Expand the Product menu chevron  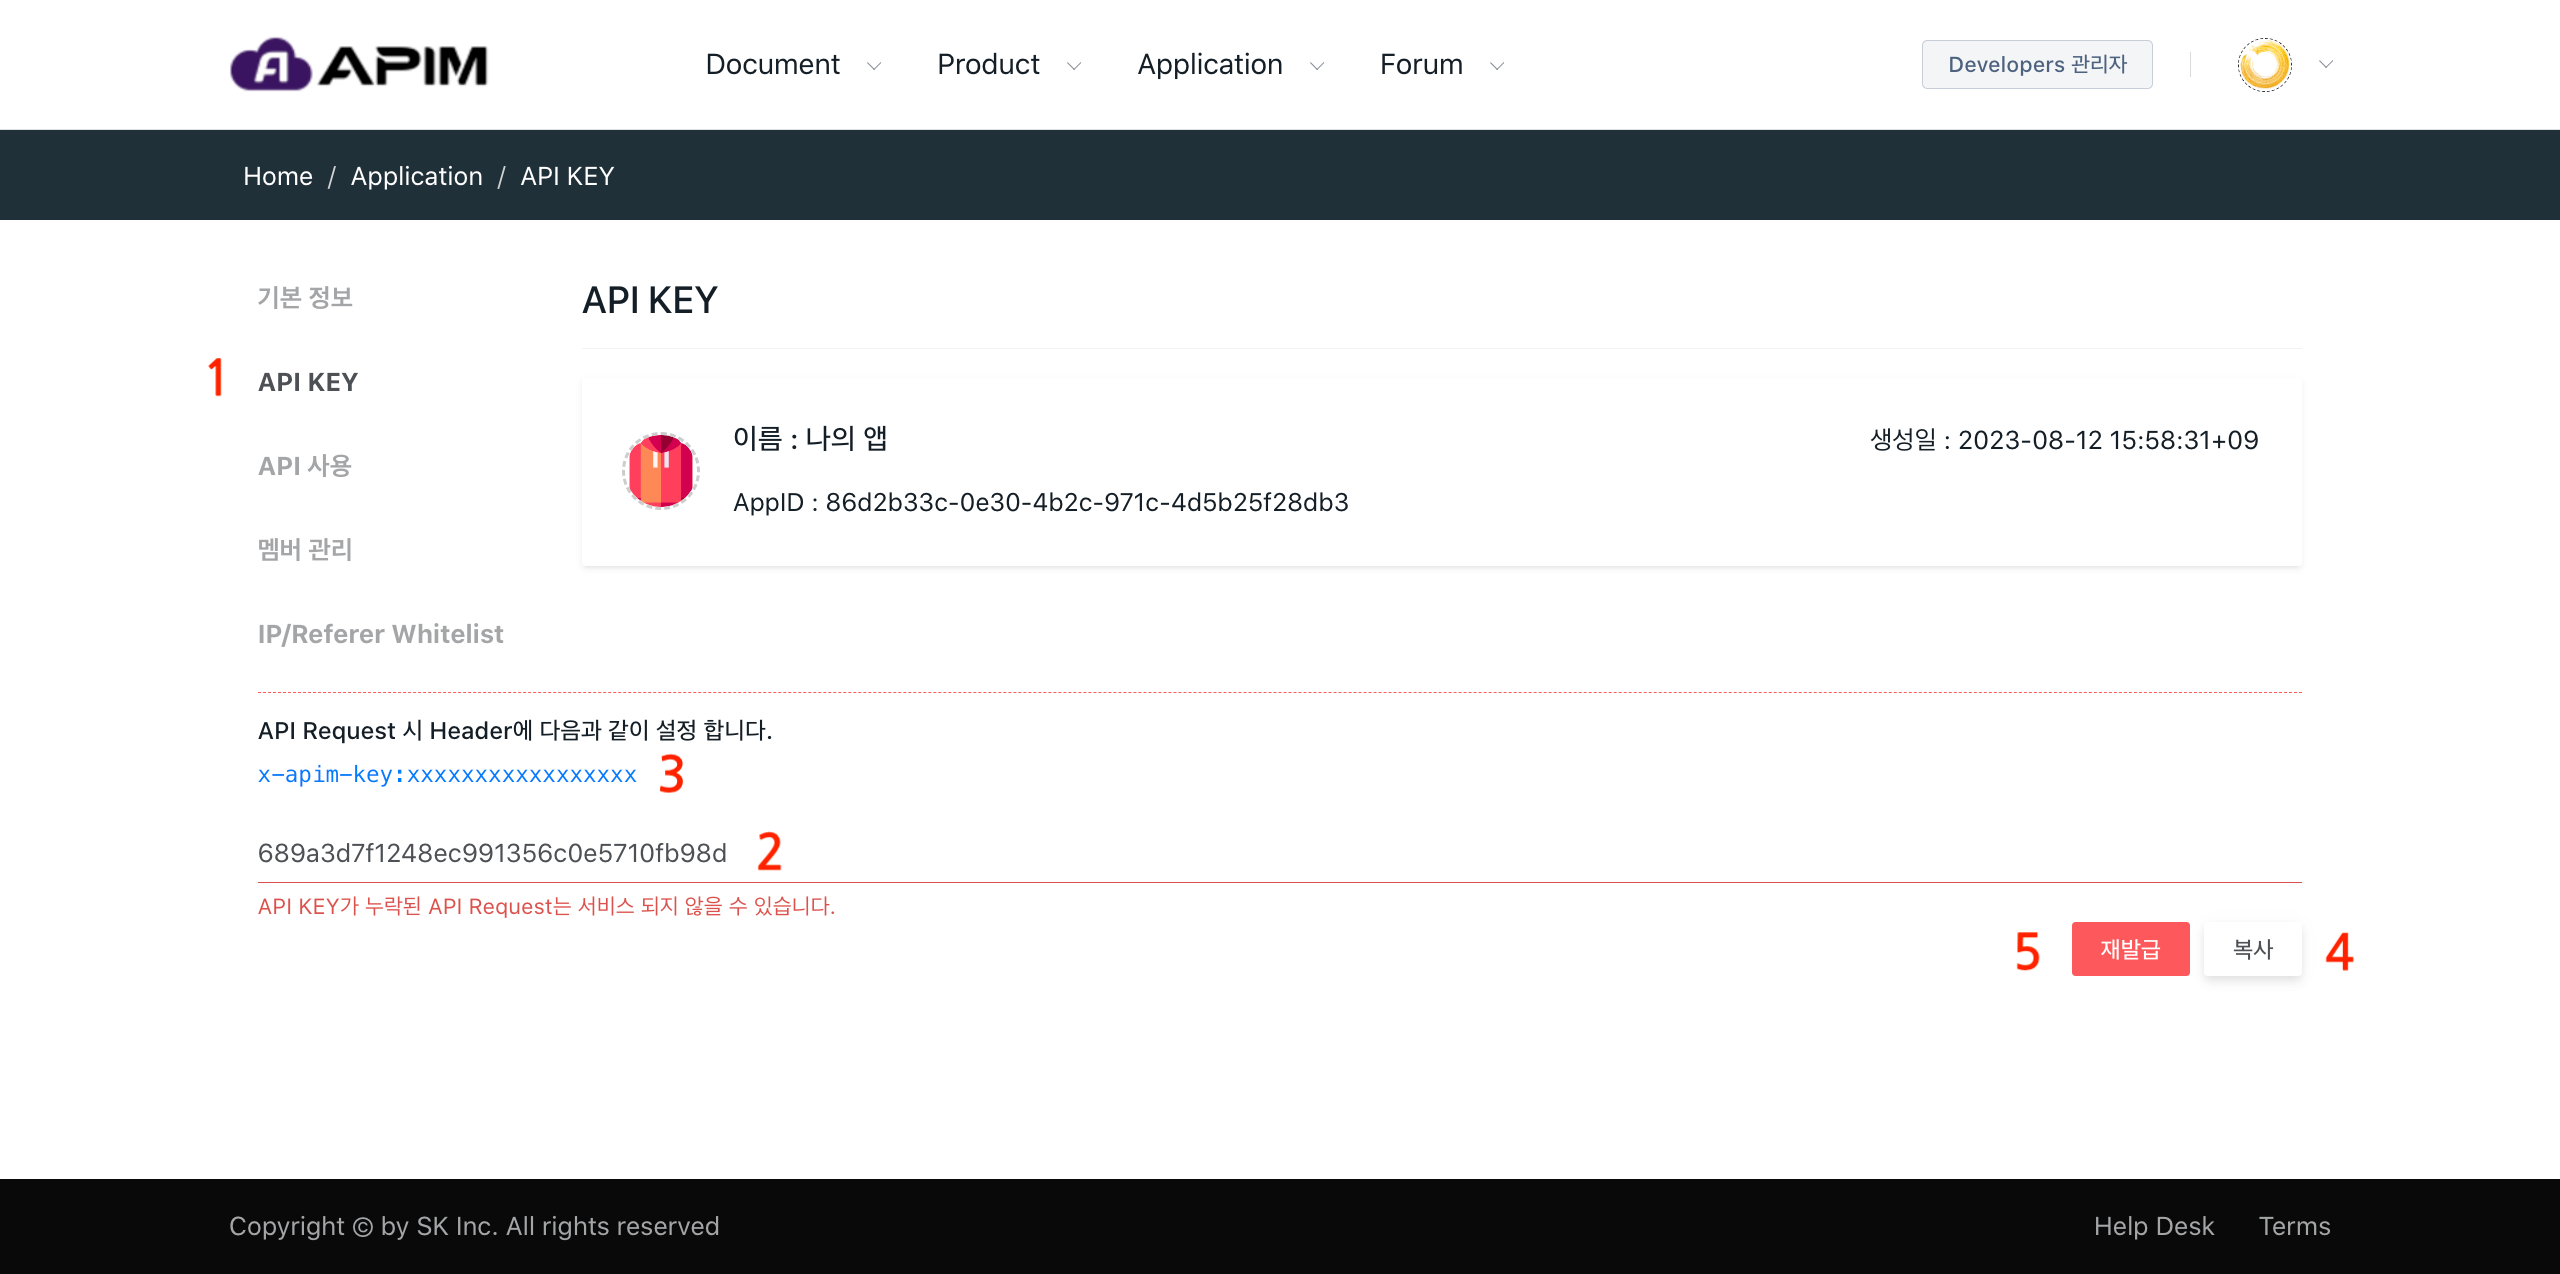pyautogui.click(x=1074, y=66)
